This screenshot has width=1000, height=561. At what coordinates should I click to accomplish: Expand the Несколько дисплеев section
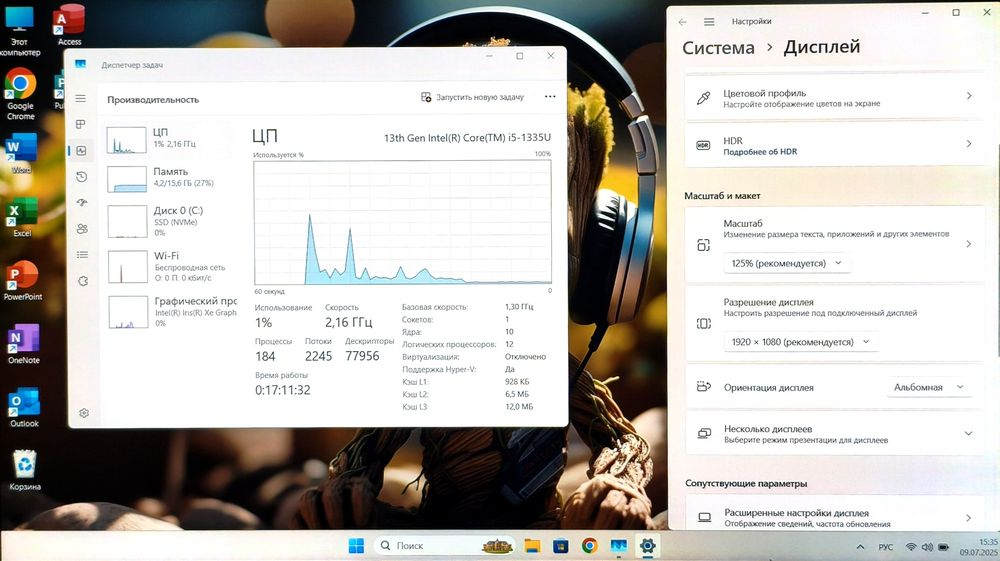(x=834, y=434)
